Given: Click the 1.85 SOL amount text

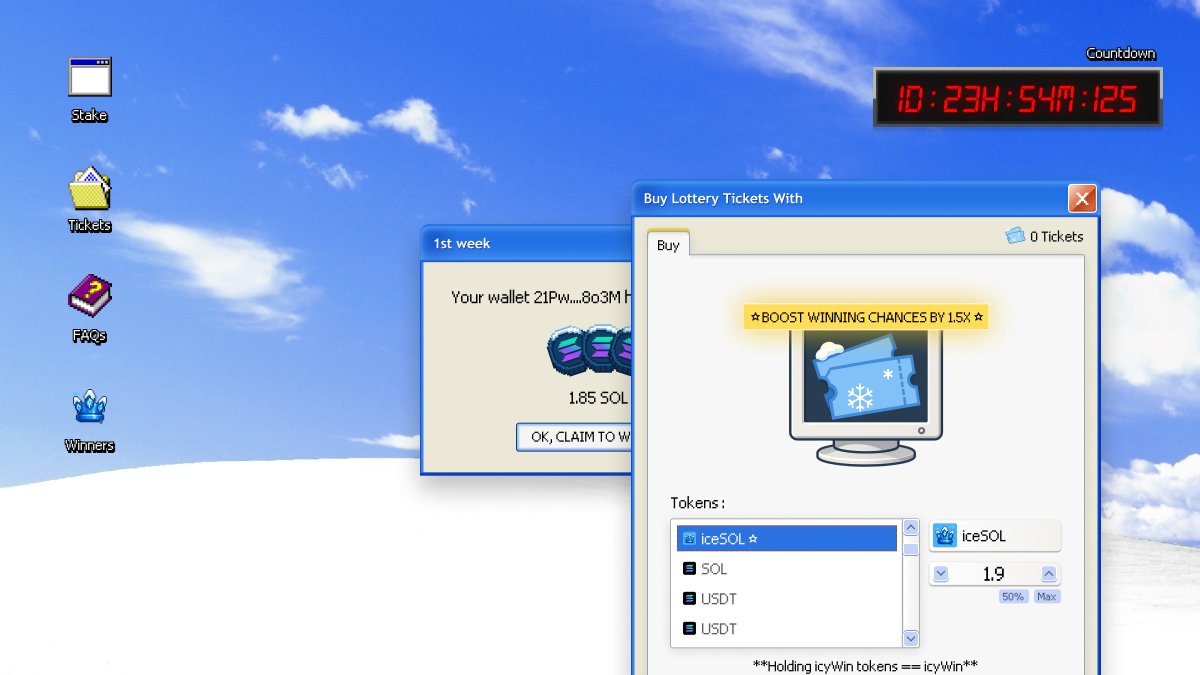Looking at the screenshot, I should point(599,398).
